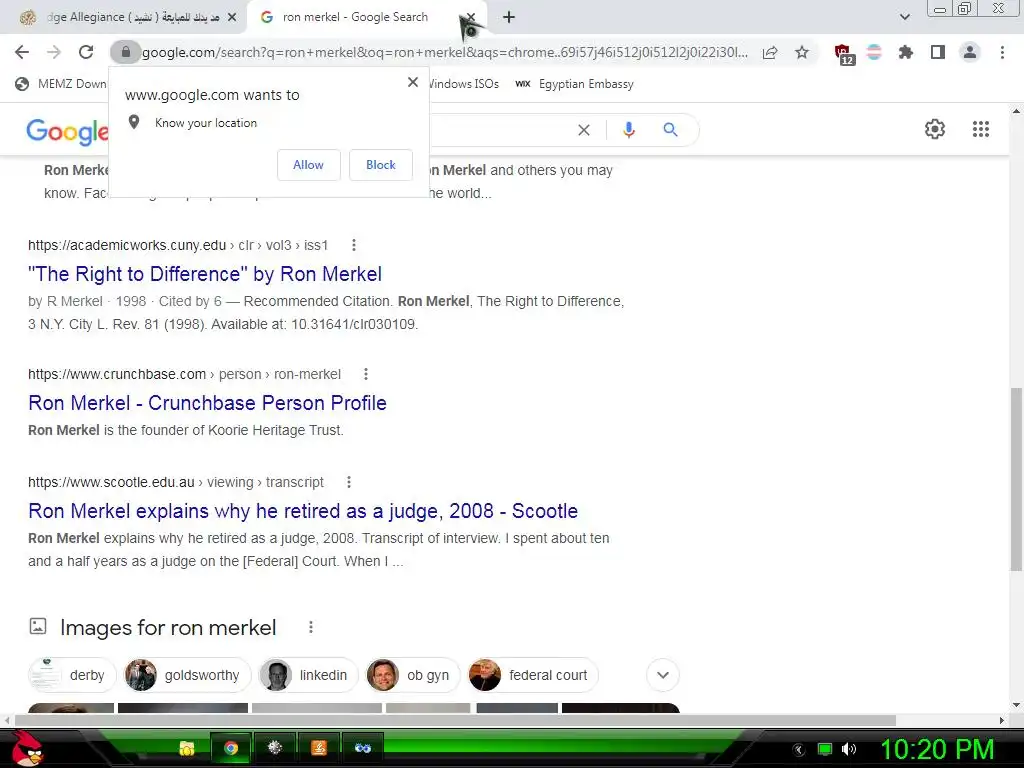Image resolution: width=1024 pixels, height=768 pixels.
Task: Open options for the Scootle result
Action: tap(349, 482)
